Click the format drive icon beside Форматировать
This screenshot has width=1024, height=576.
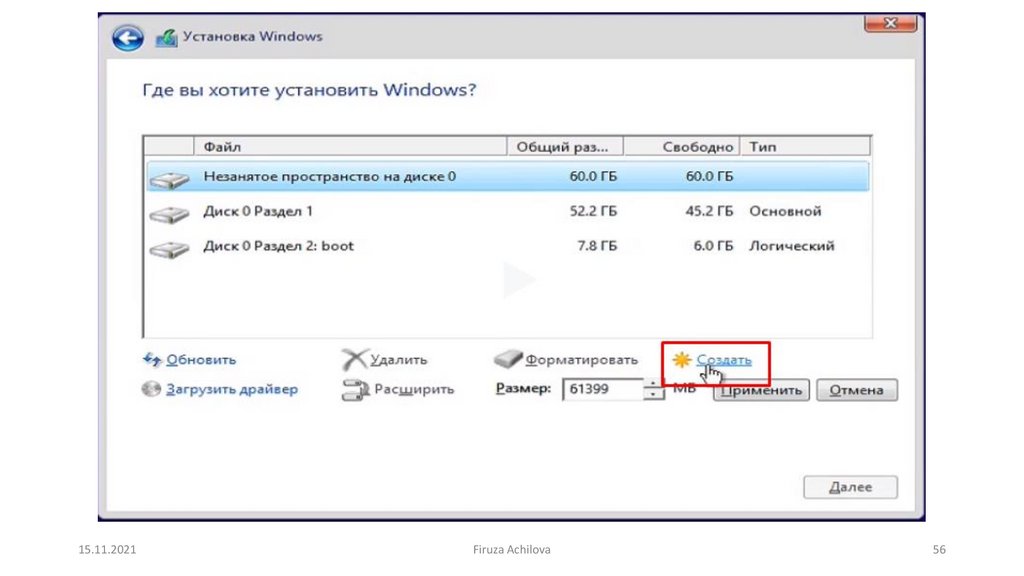[x=508, y=359]
